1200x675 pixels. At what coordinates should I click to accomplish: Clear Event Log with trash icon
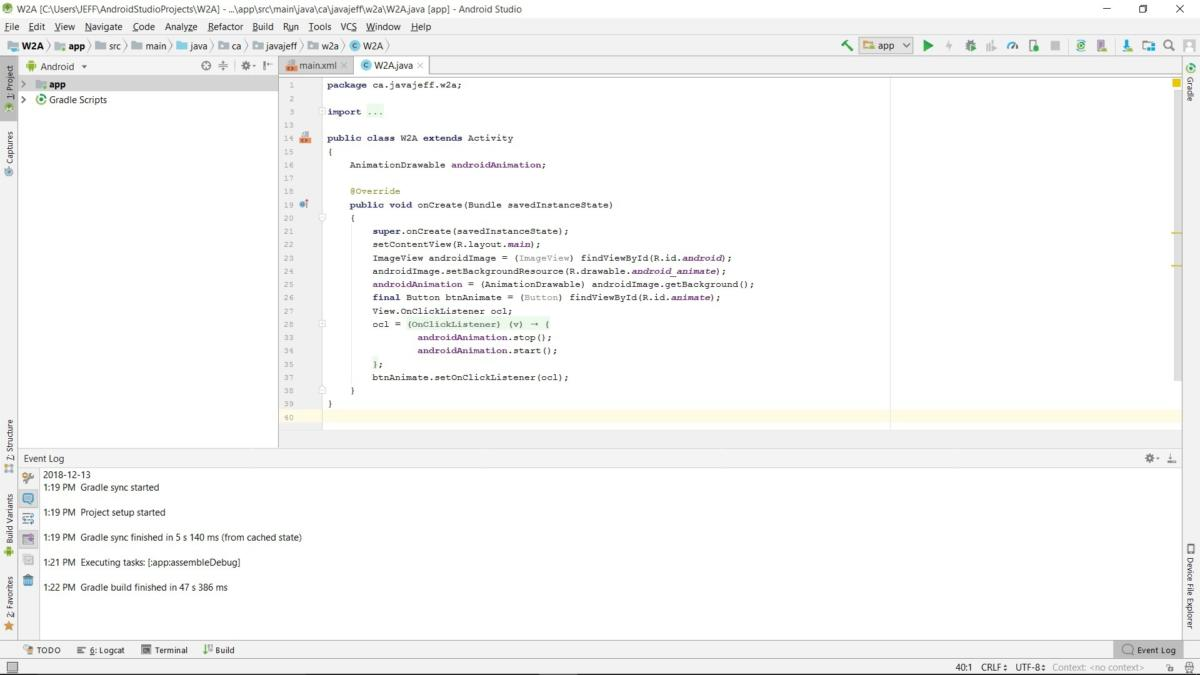[28, 580]
